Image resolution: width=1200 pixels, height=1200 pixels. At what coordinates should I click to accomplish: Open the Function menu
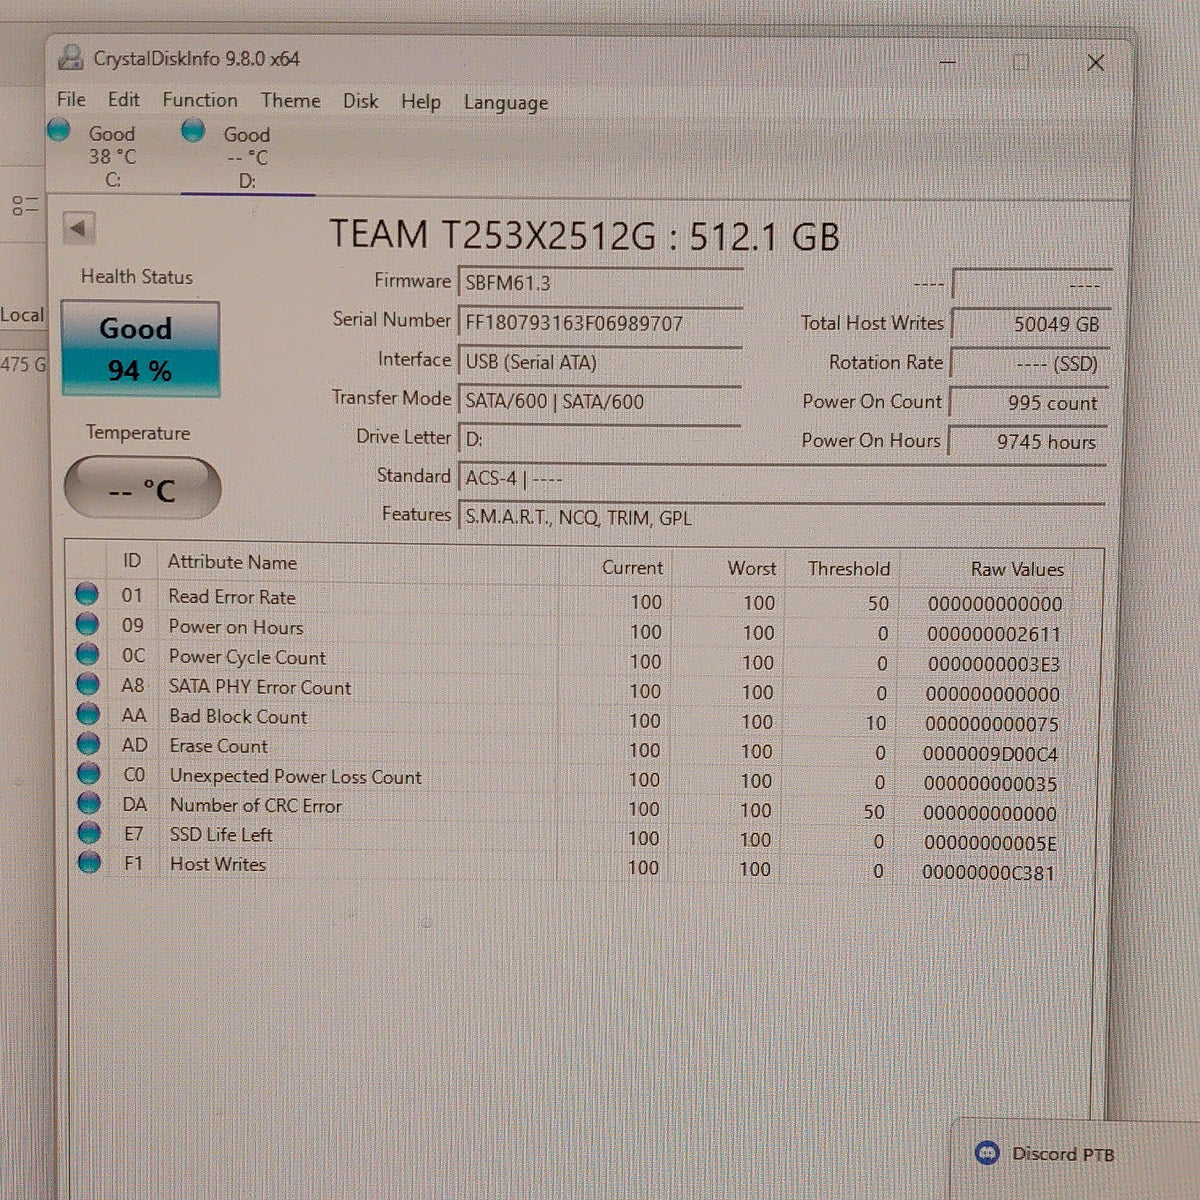(200, 100)
